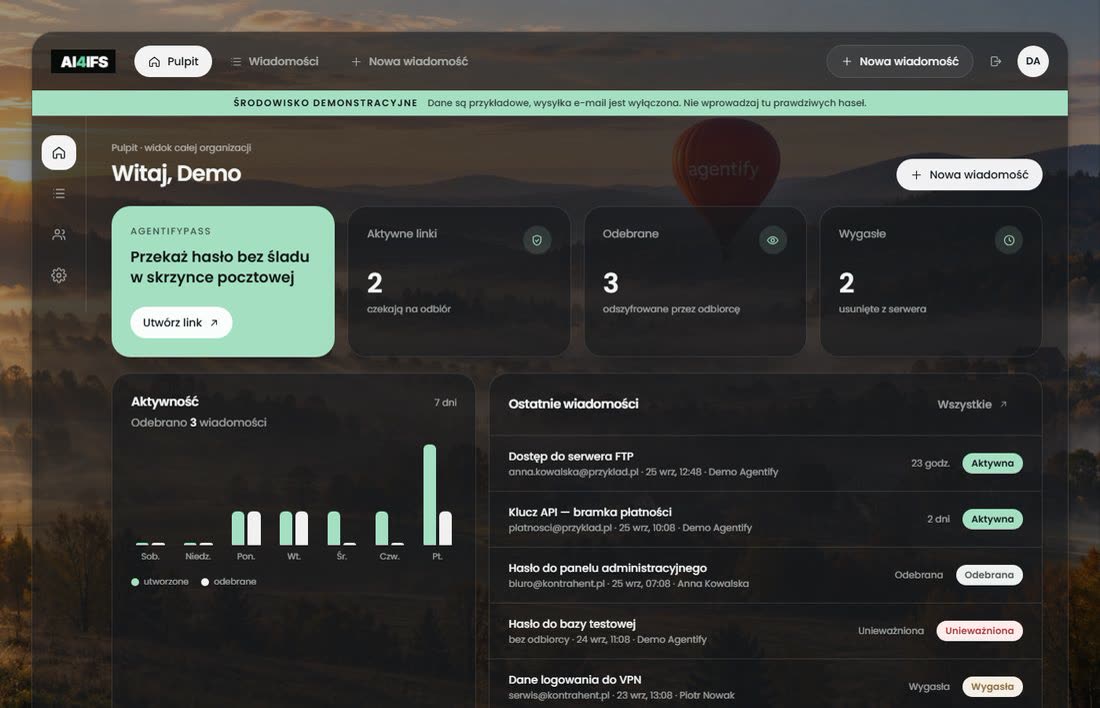
Task: Open the users icon in the sidebar
Action: (x=59, y=234)
